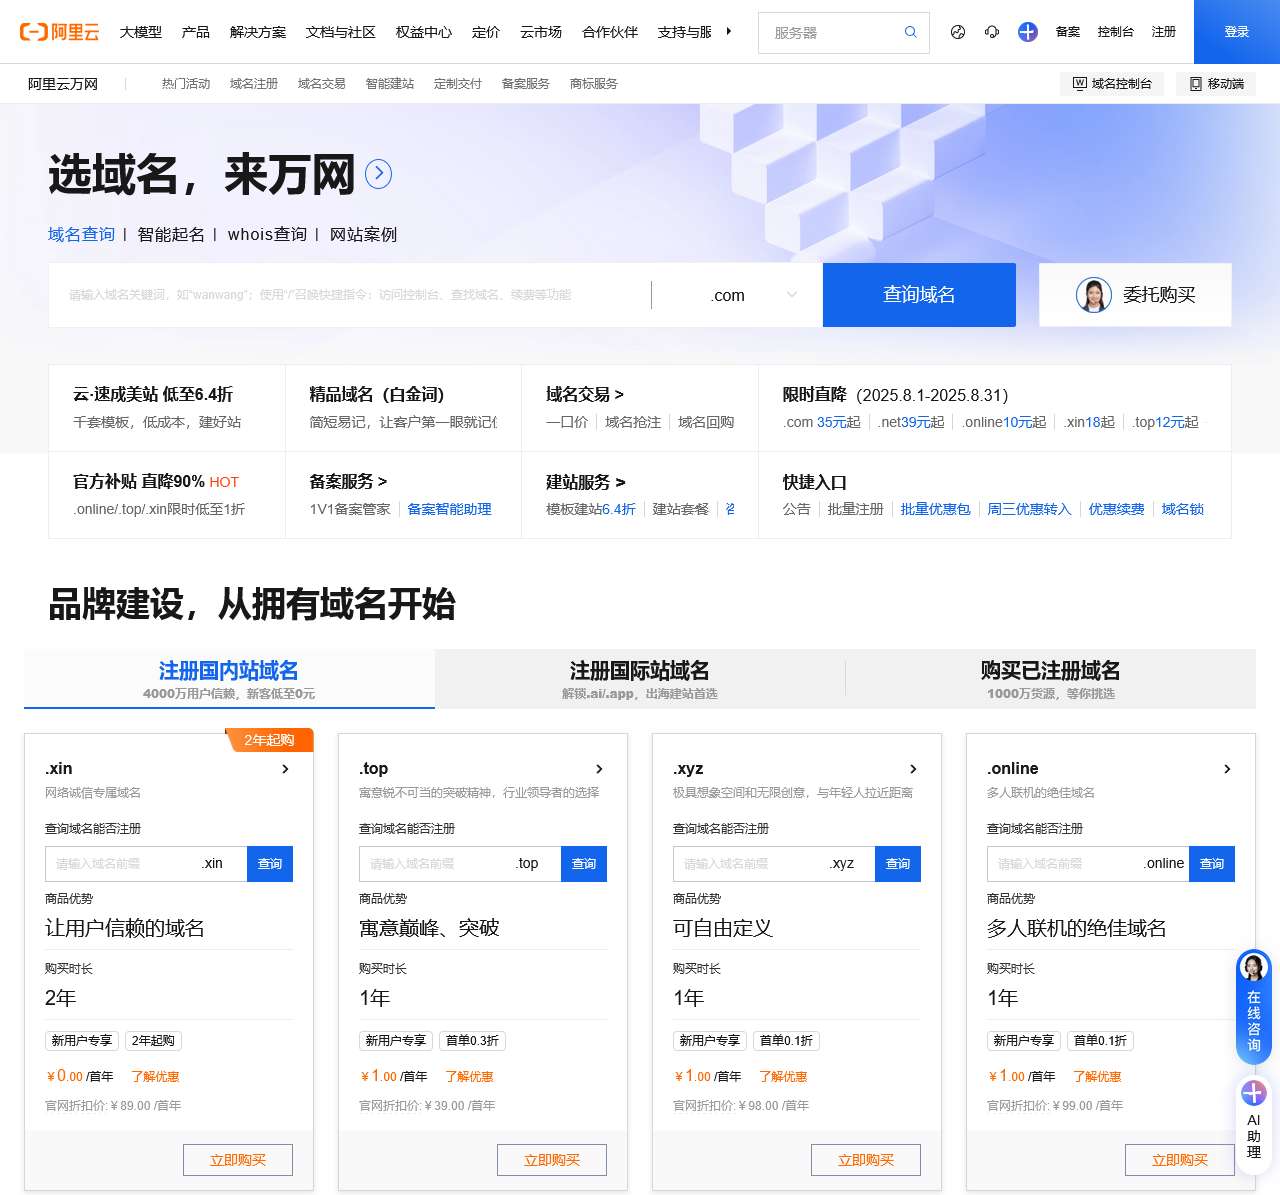The height and width of the screenshot is (1195, 1280).
Task: Click the blue AI assistant icon in header
Action: click(1027, 32)
